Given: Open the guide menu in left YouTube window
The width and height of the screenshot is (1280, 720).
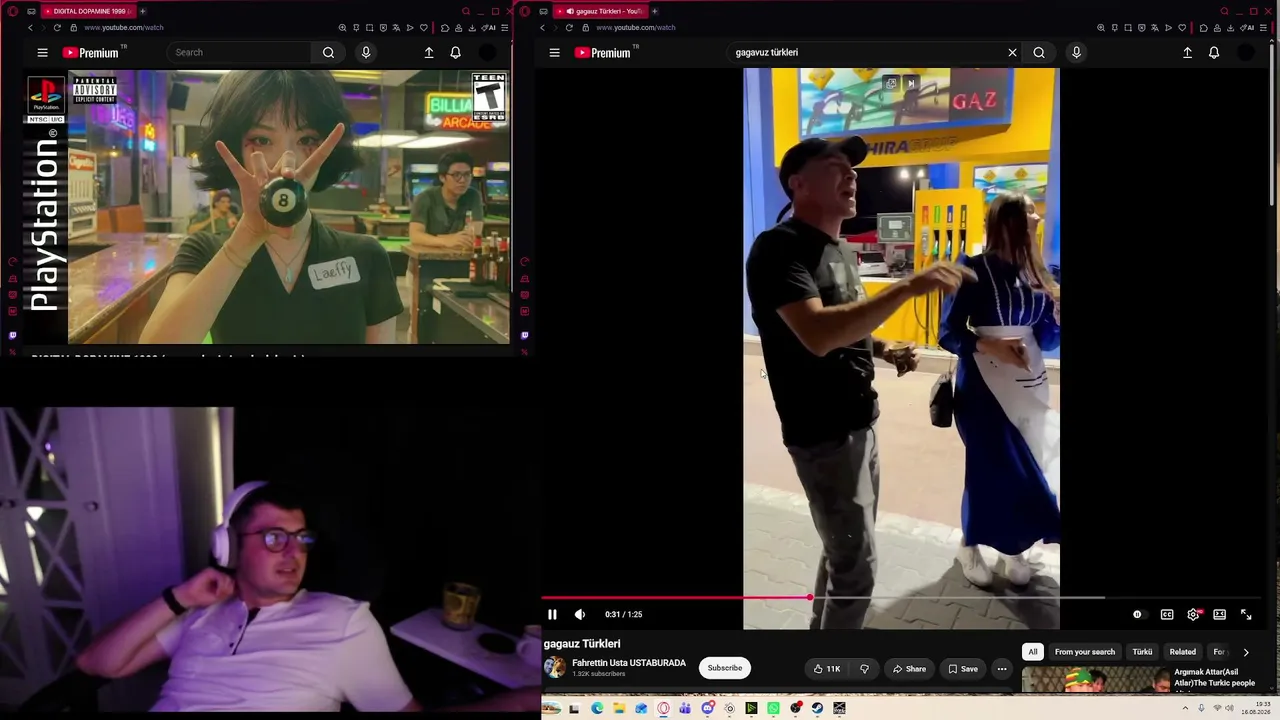Looking at the screenshot, I should pyautogui.click(x=42, y=53).
